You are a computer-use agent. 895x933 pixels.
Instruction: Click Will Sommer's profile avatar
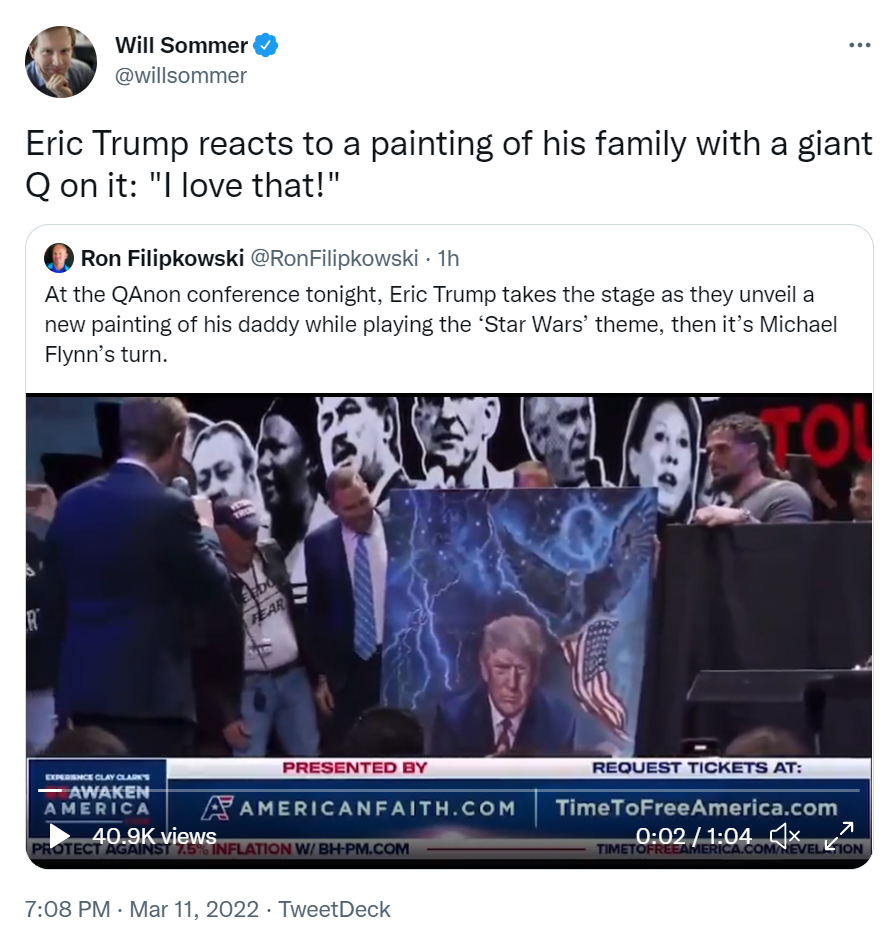tap(61, 61)
